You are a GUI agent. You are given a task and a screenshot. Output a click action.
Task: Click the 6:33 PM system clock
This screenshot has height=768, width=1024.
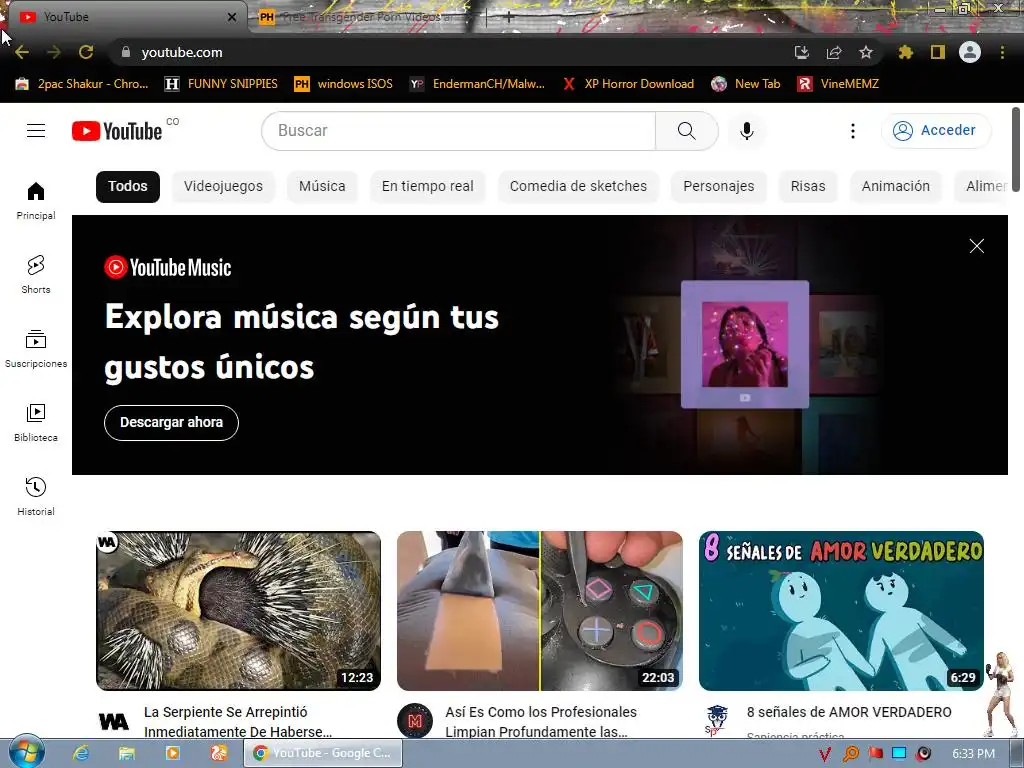pos(973,754)
